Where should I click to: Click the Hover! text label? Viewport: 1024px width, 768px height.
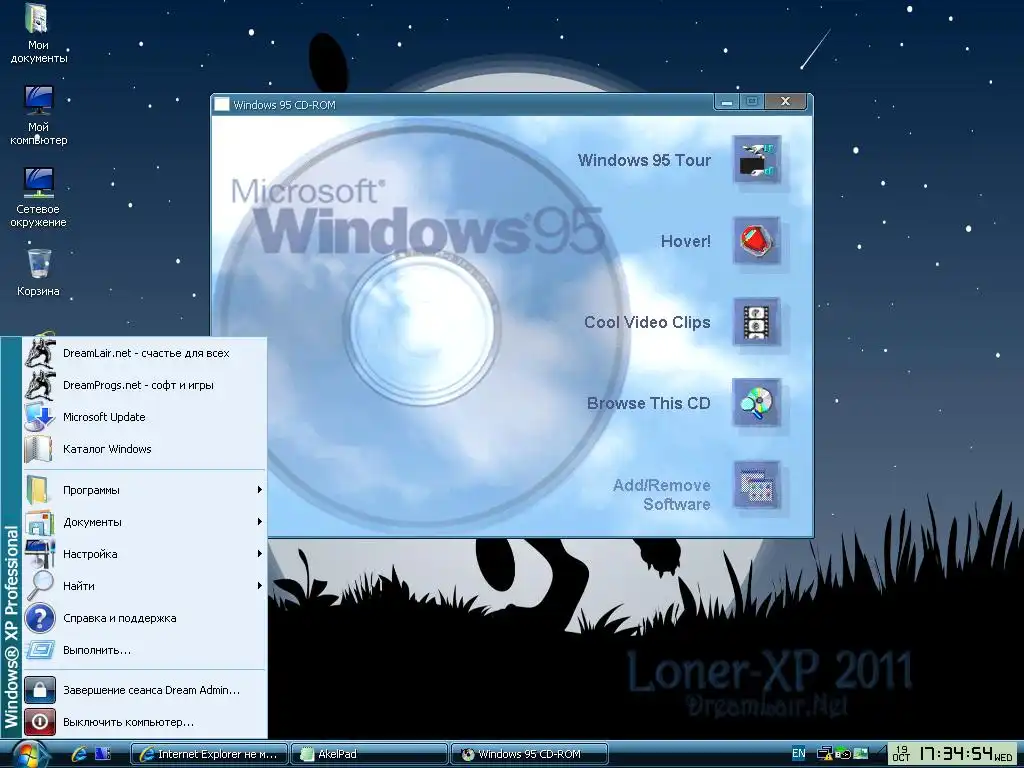pos(686,241)
